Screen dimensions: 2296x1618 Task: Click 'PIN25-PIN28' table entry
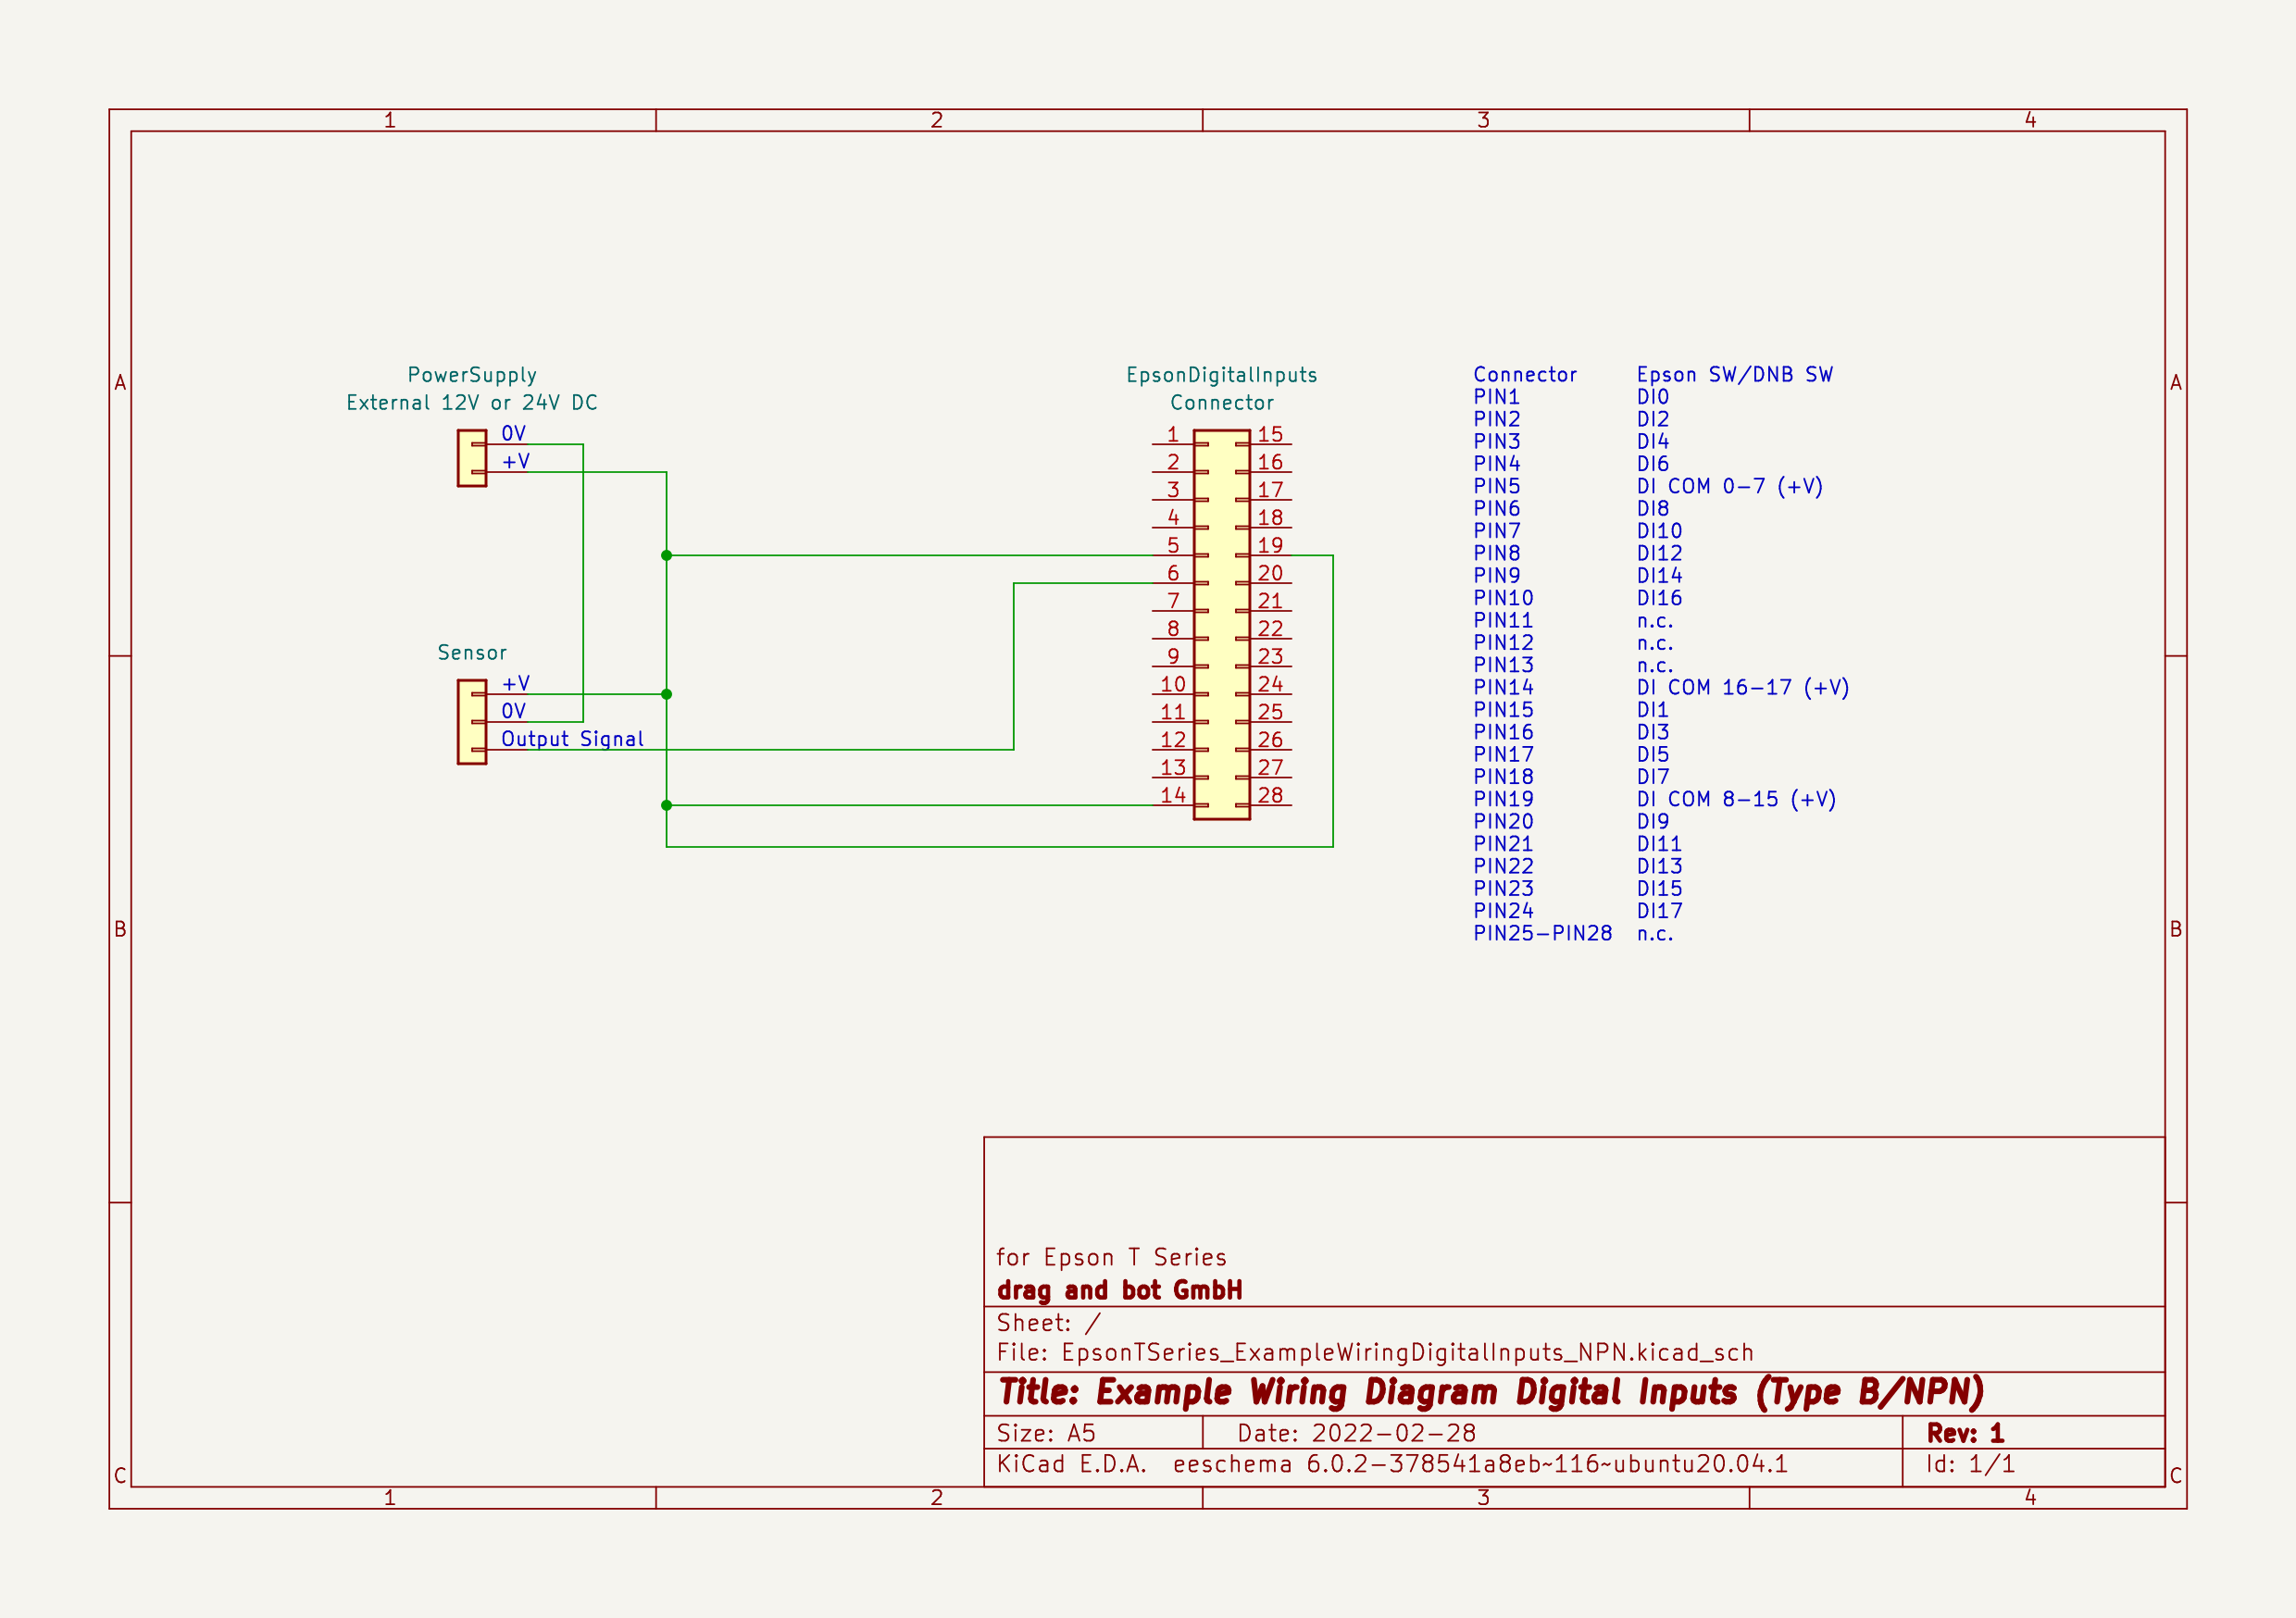click(1543, 933)
